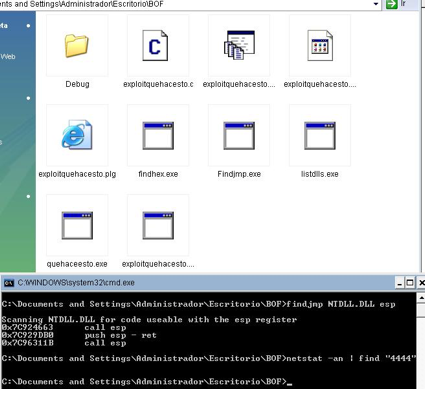Click the 'Debug' folder name label
Screen dimensions: 425x401
(x=77, y=84)
